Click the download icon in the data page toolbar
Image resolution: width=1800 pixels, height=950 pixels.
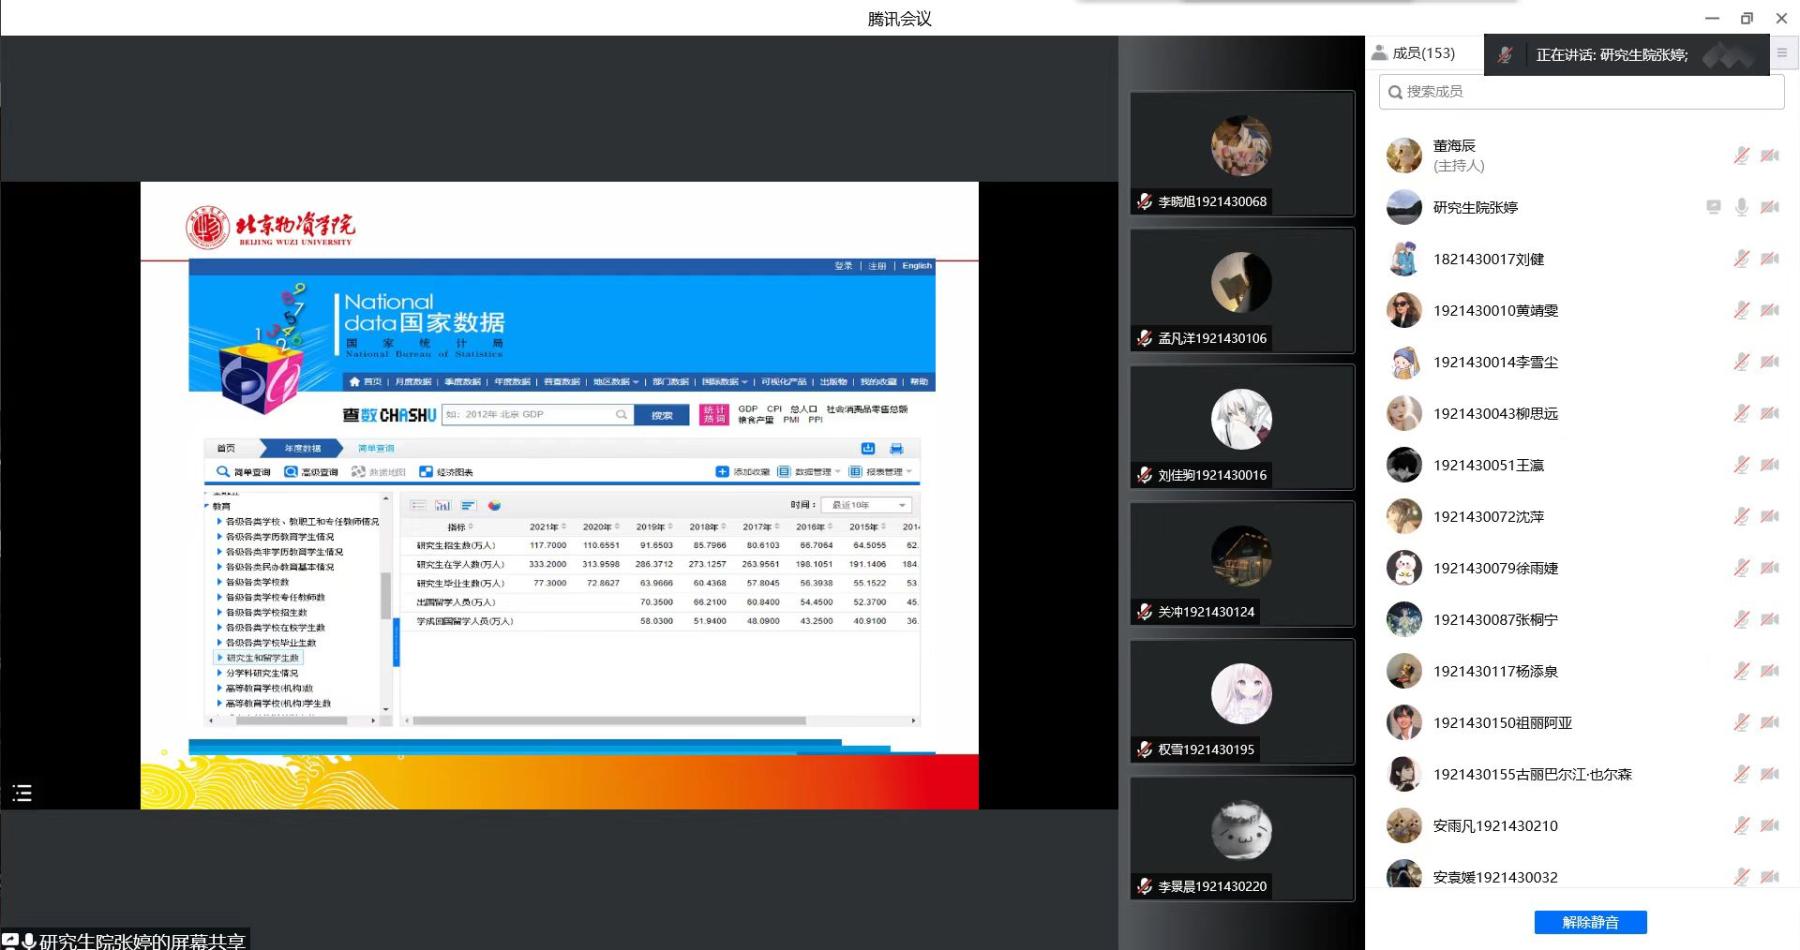868,449
